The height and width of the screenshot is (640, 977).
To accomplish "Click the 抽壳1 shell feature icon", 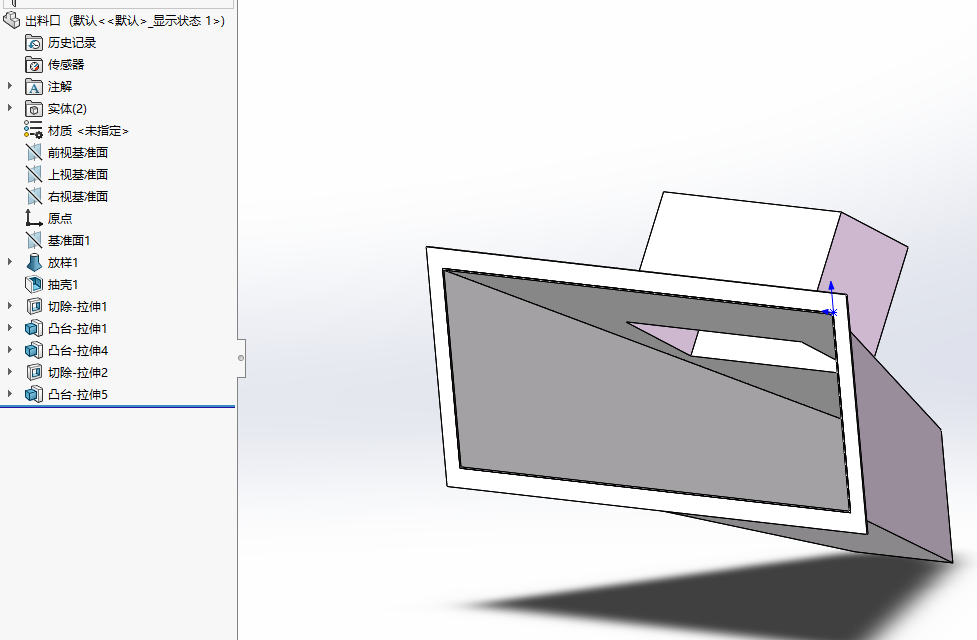I will click(x=34, y=284).
